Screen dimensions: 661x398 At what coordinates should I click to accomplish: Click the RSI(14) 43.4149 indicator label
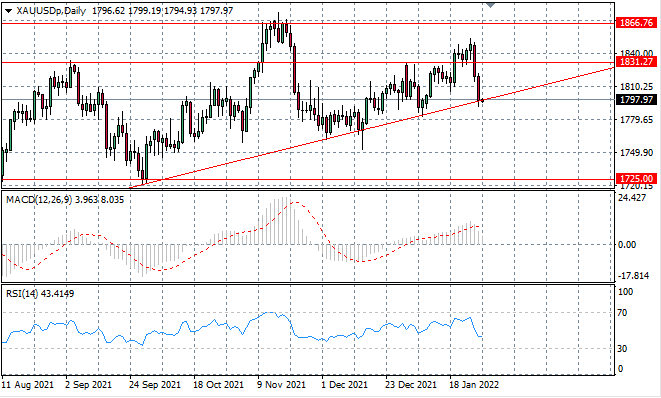coord(40,293)
